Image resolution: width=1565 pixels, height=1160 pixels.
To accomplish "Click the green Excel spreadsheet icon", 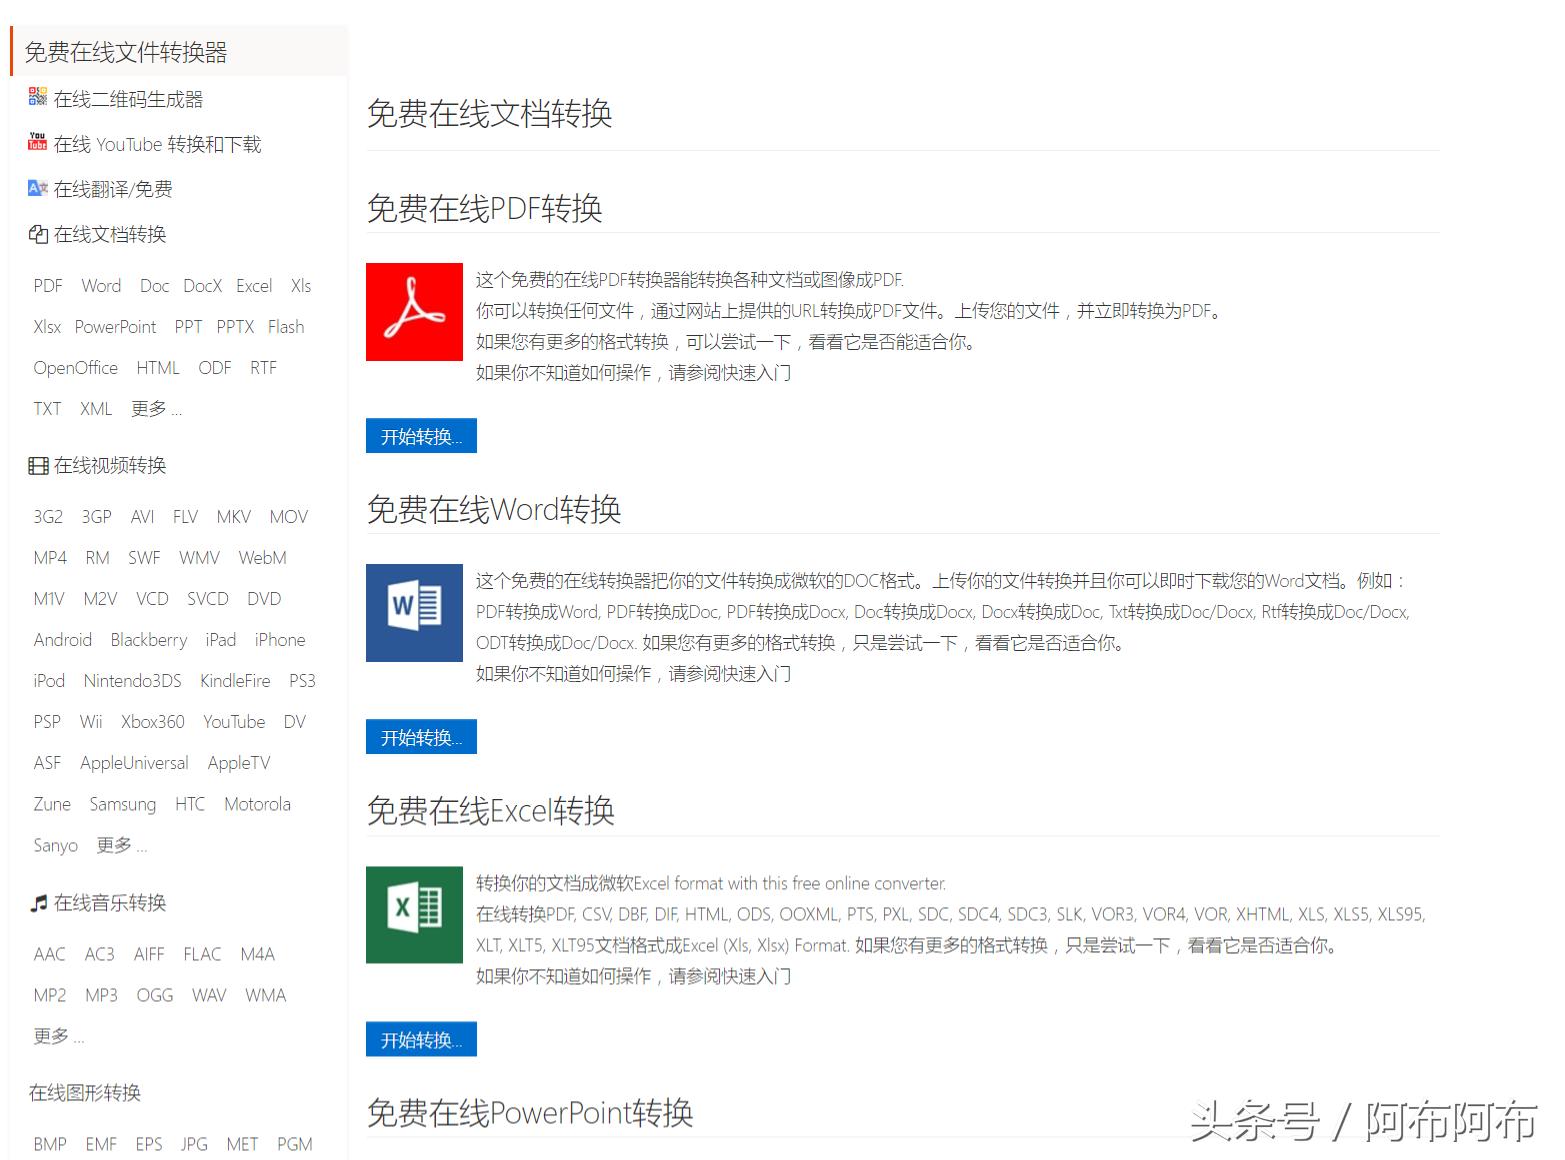I will (x=413, y=914).
